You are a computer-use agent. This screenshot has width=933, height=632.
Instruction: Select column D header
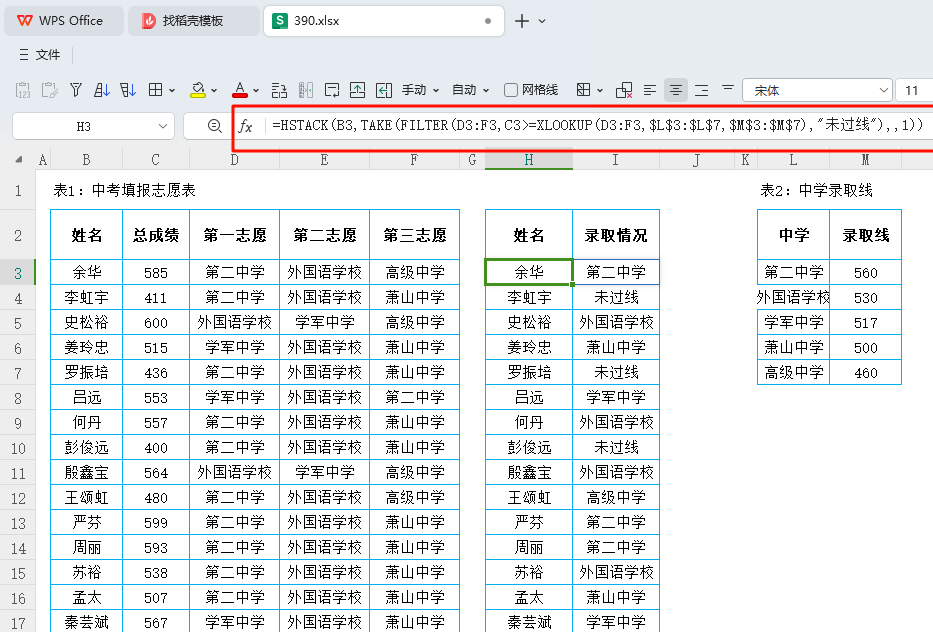coord(234,159)
